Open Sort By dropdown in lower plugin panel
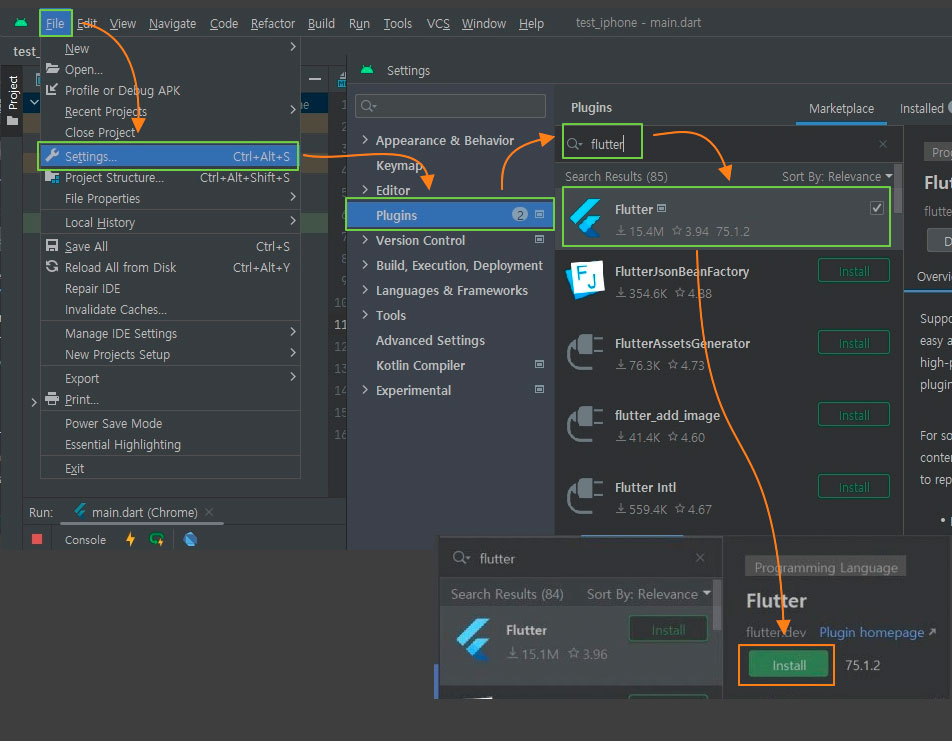 pos(648,594)
